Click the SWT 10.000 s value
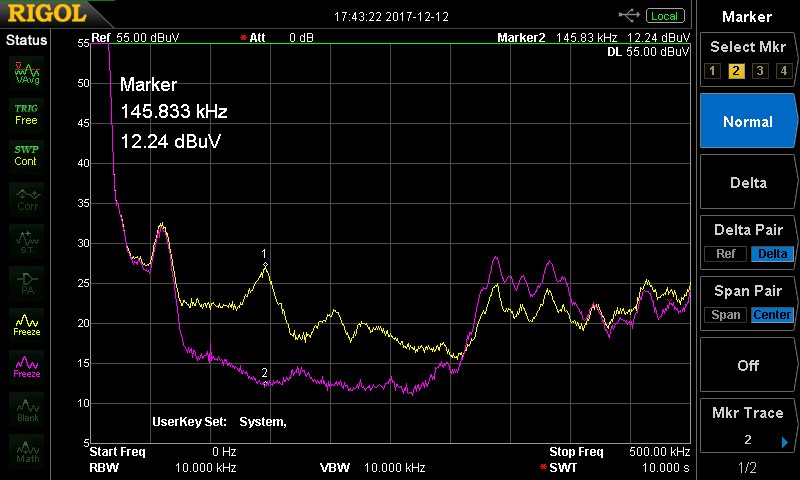 pyautogui.click(x=665, y=468)
